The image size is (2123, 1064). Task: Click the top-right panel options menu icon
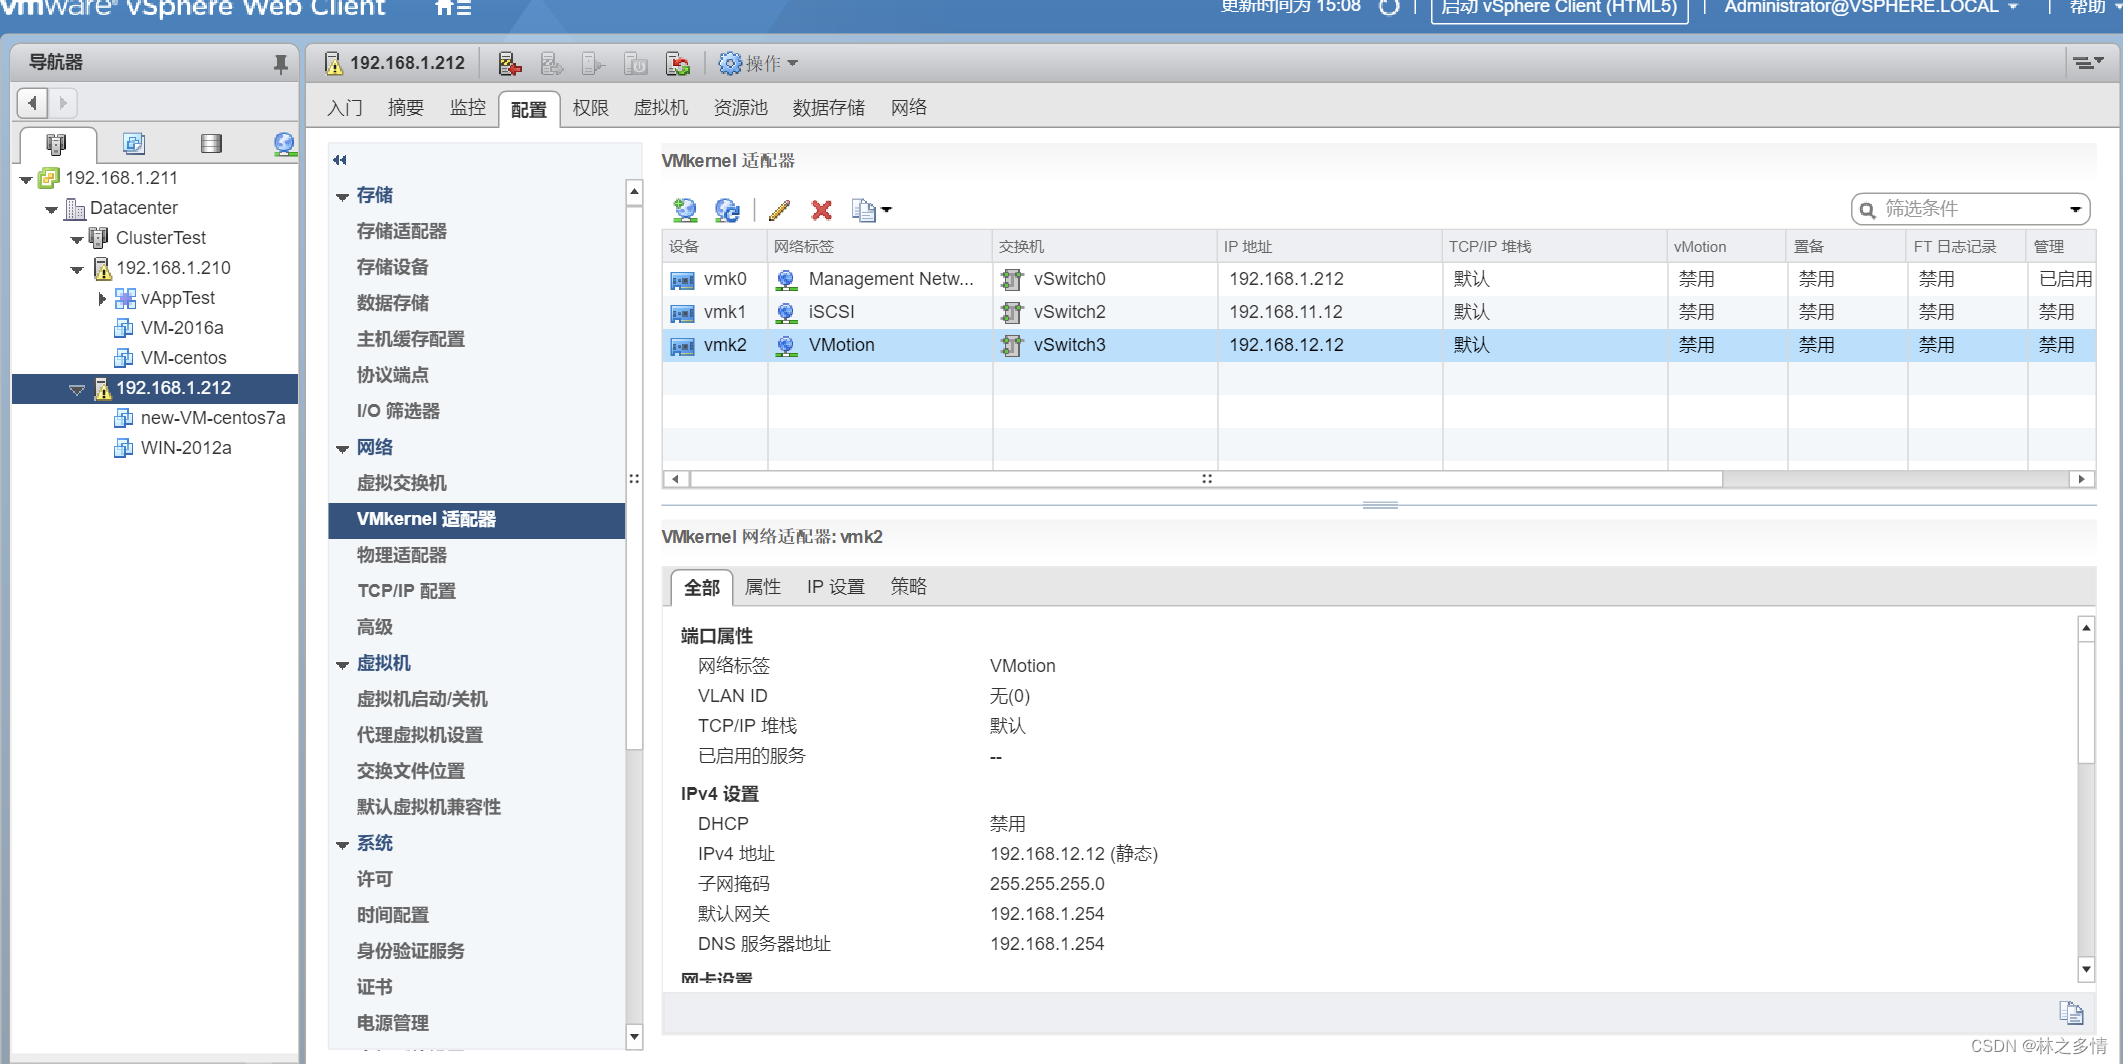2087,63
